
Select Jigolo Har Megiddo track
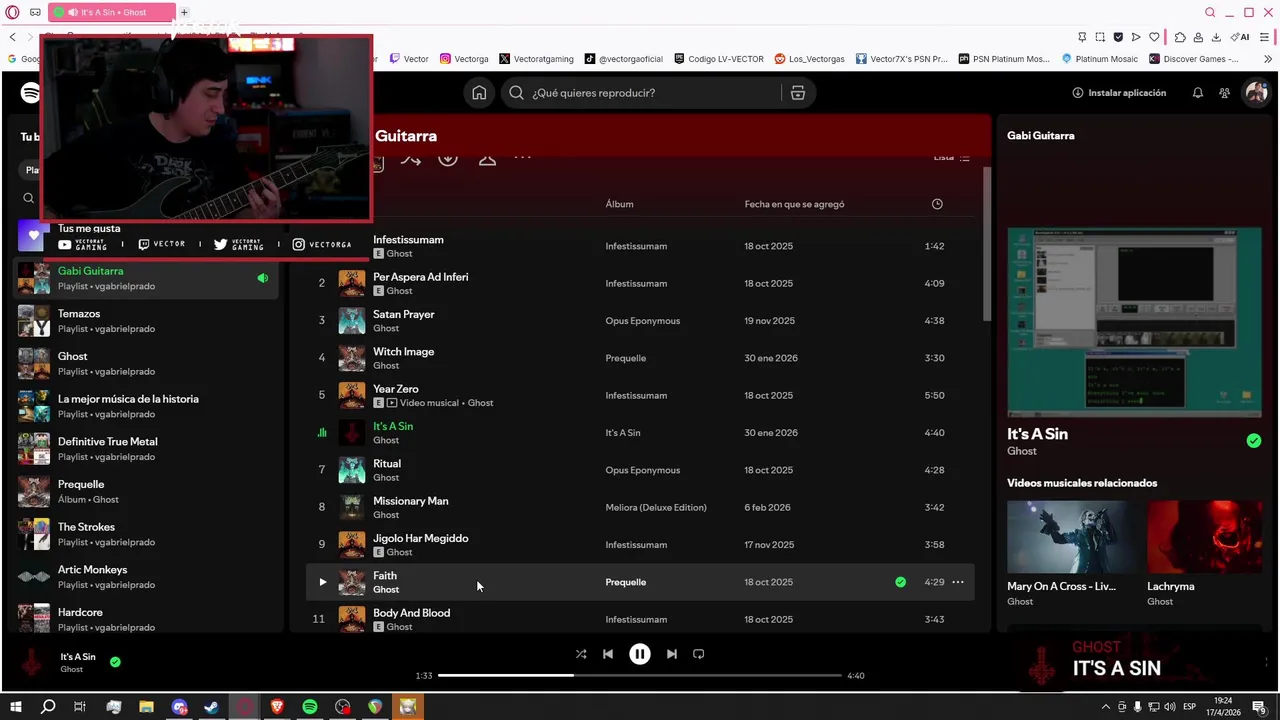coord(421,538)
